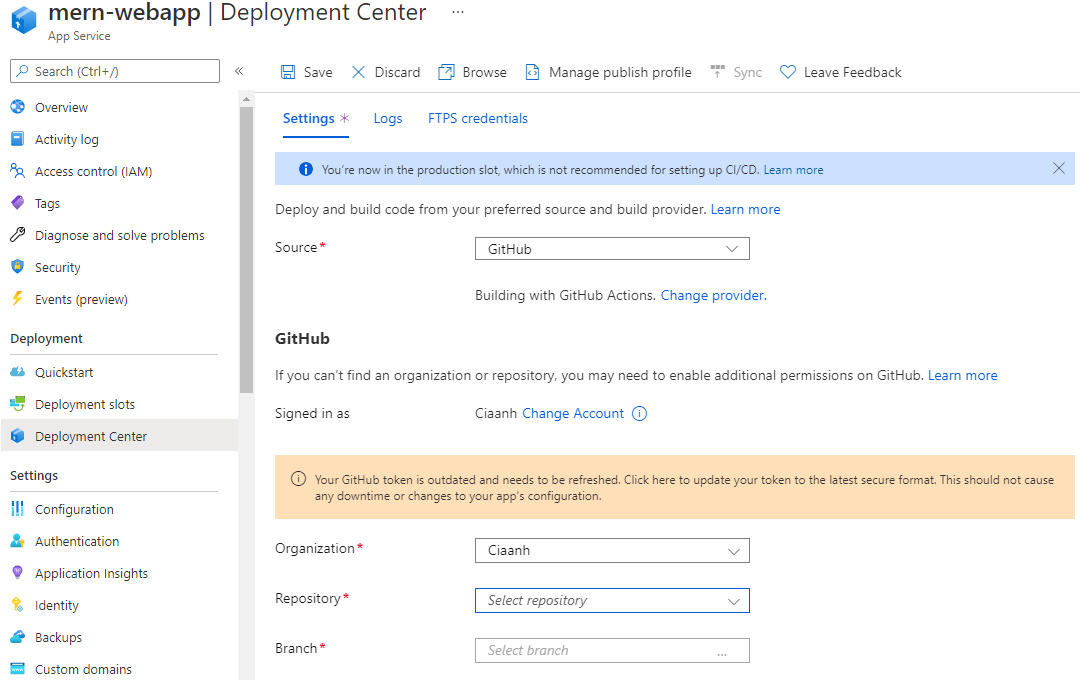The height and width of the screenshot is (680, 1080).
Task: Open the Select repository dropdown
Action: pos(611,600)
